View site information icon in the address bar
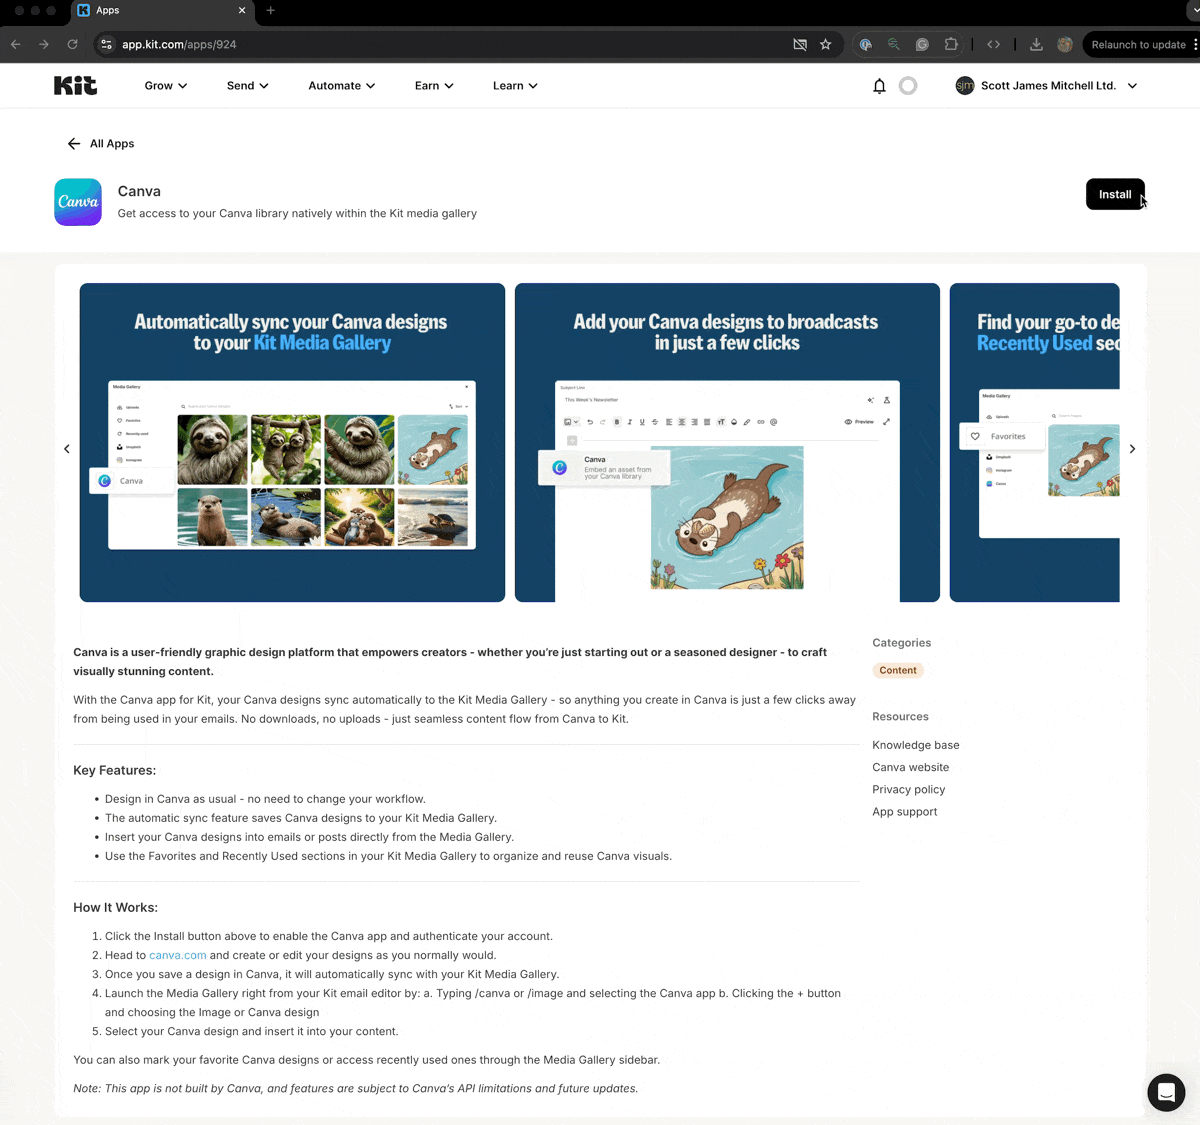 [x=107, y=45]
